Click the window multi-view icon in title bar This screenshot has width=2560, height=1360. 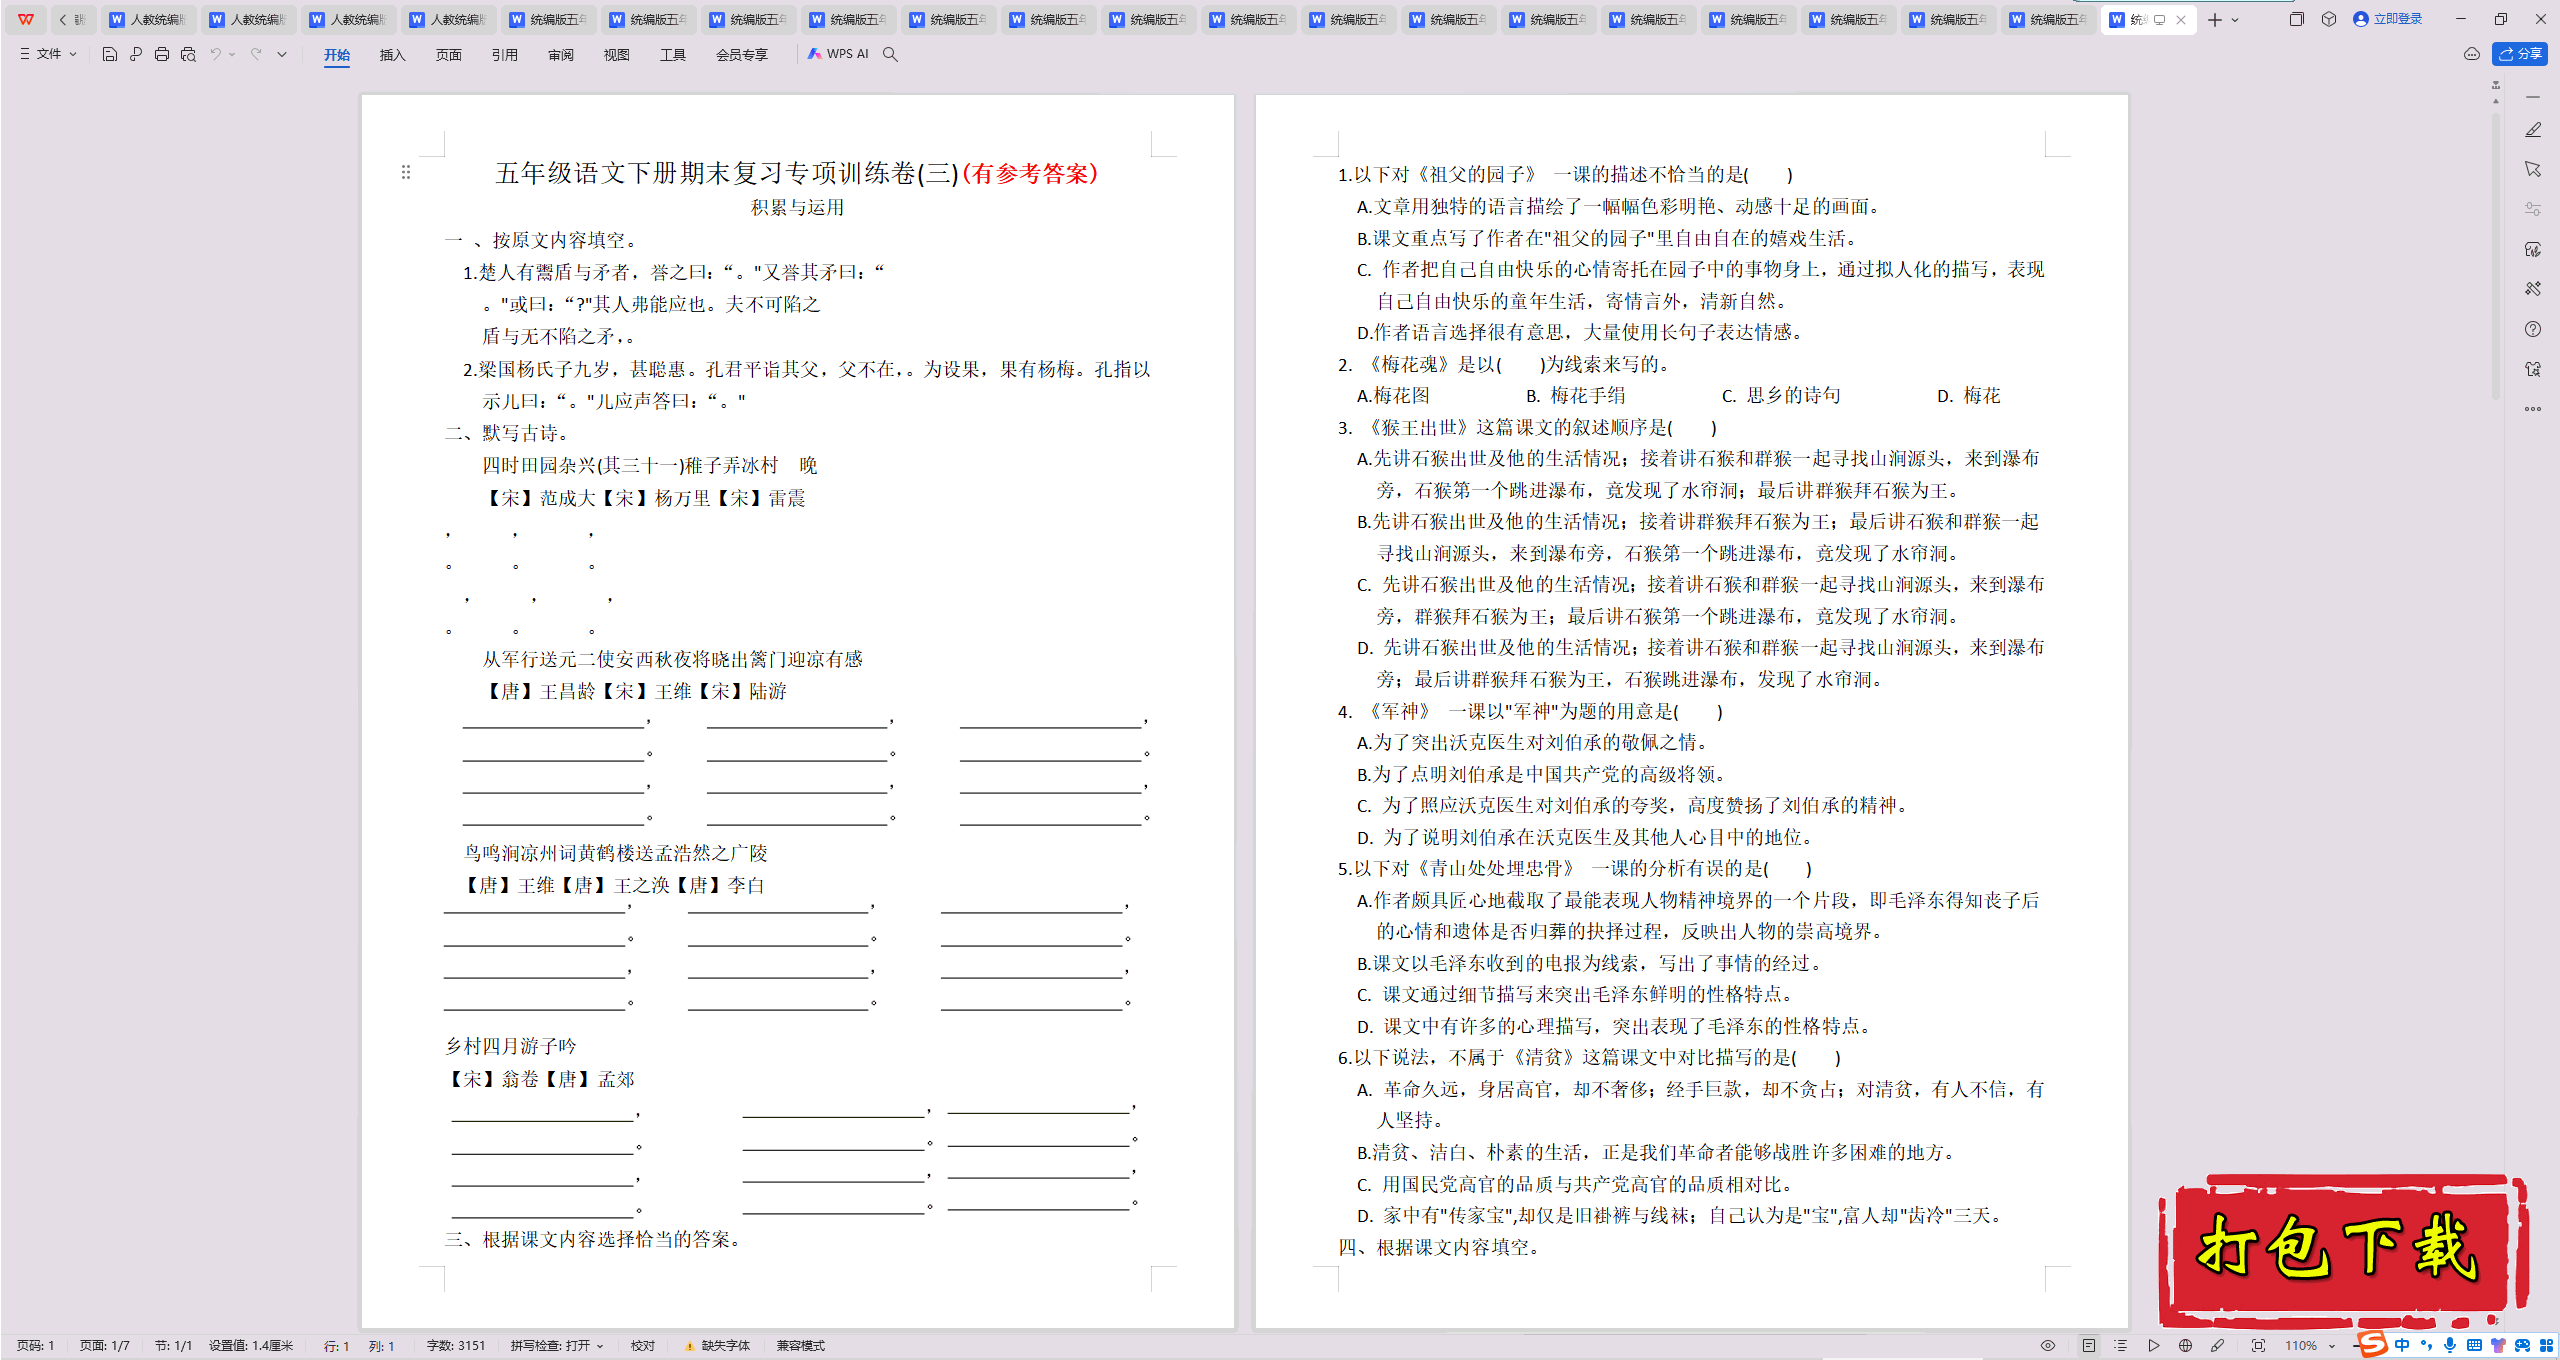pyautogui.click(x=2297, y=19)
